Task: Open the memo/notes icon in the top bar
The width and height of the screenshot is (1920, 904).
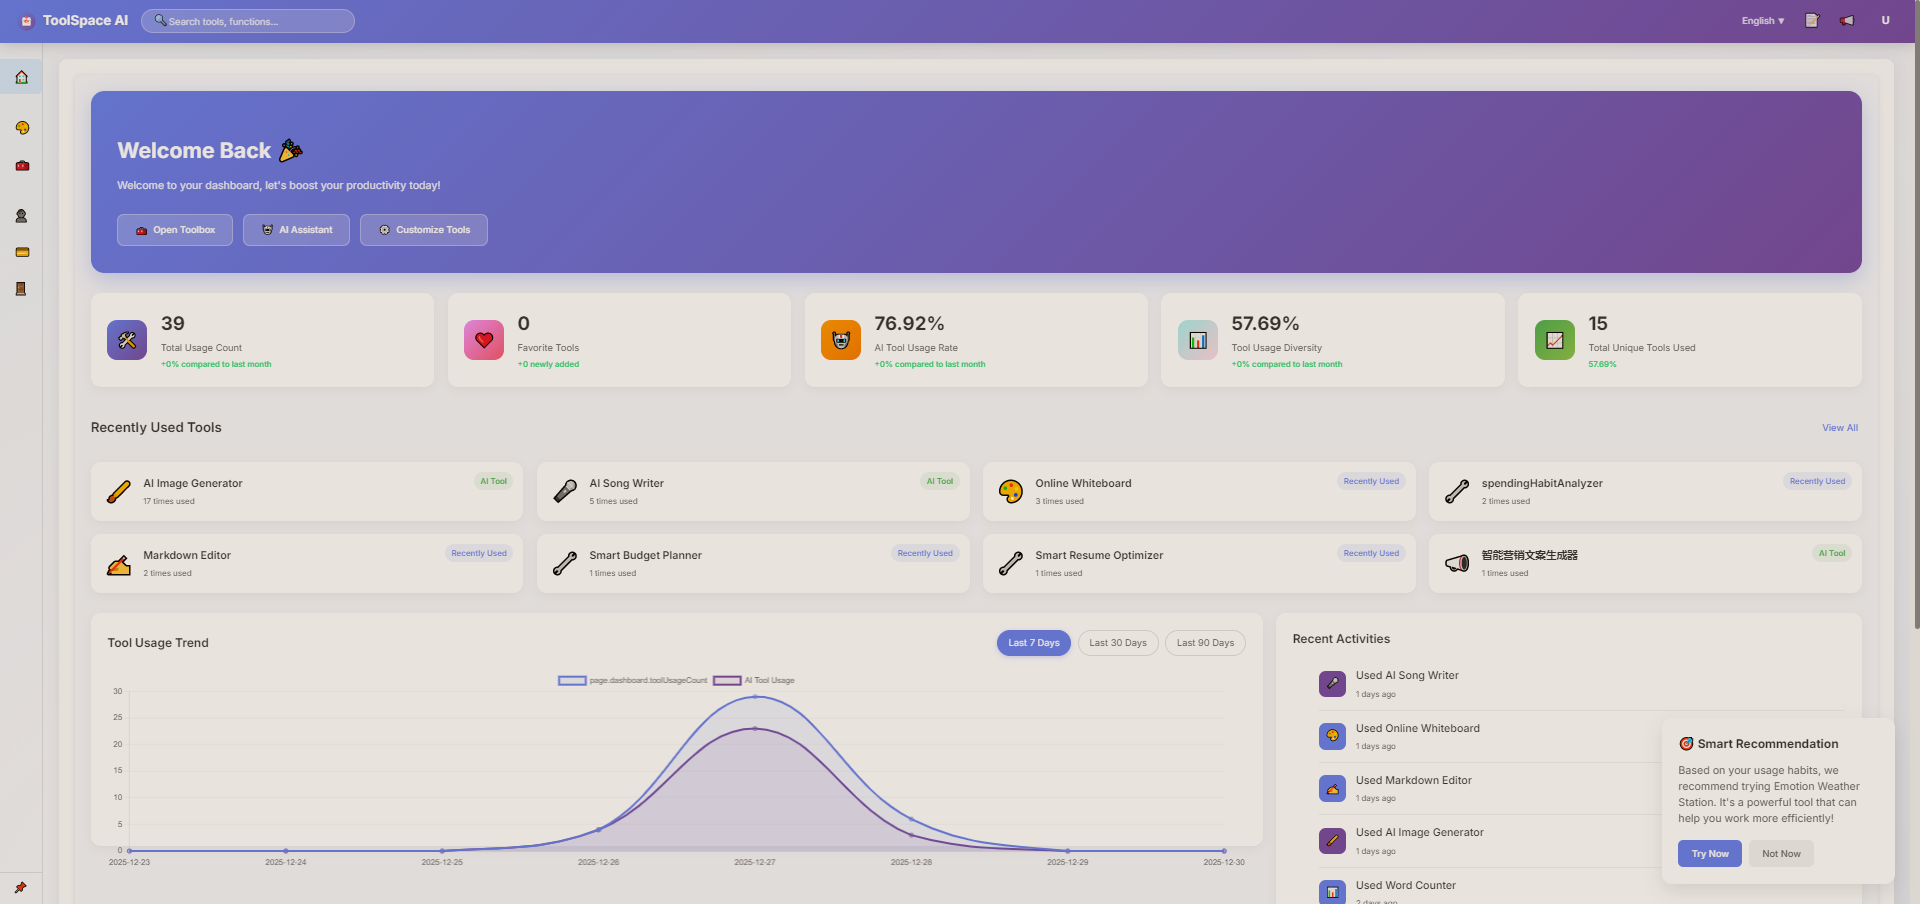Action: (x=1811, y=20)
